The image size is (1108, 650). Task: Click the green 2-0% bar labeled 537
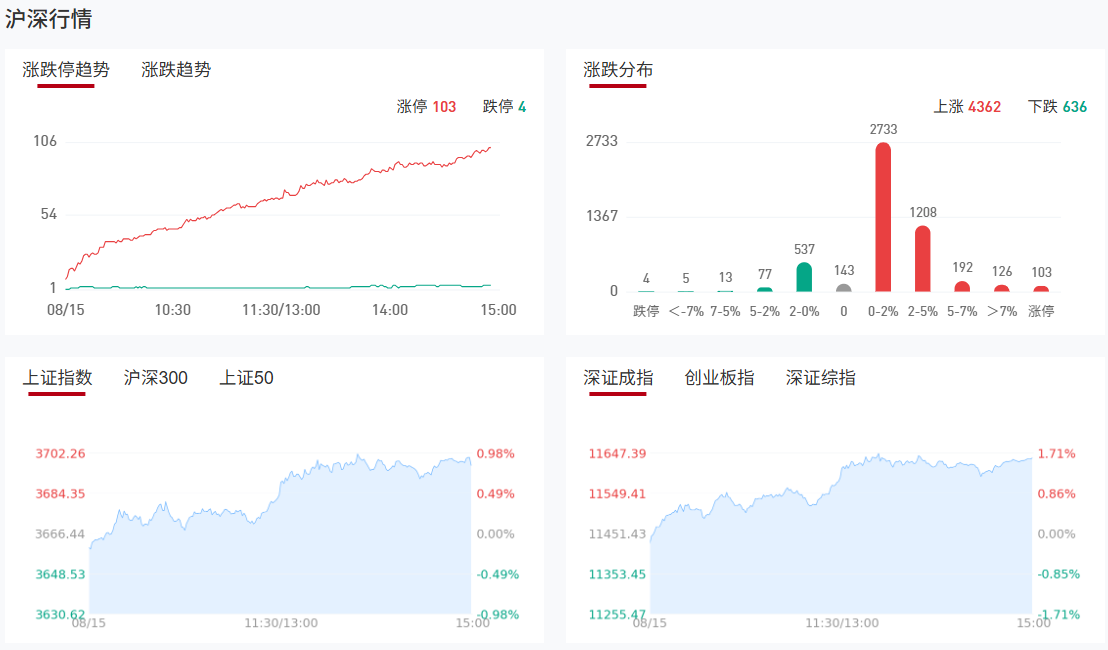[804, 277]
